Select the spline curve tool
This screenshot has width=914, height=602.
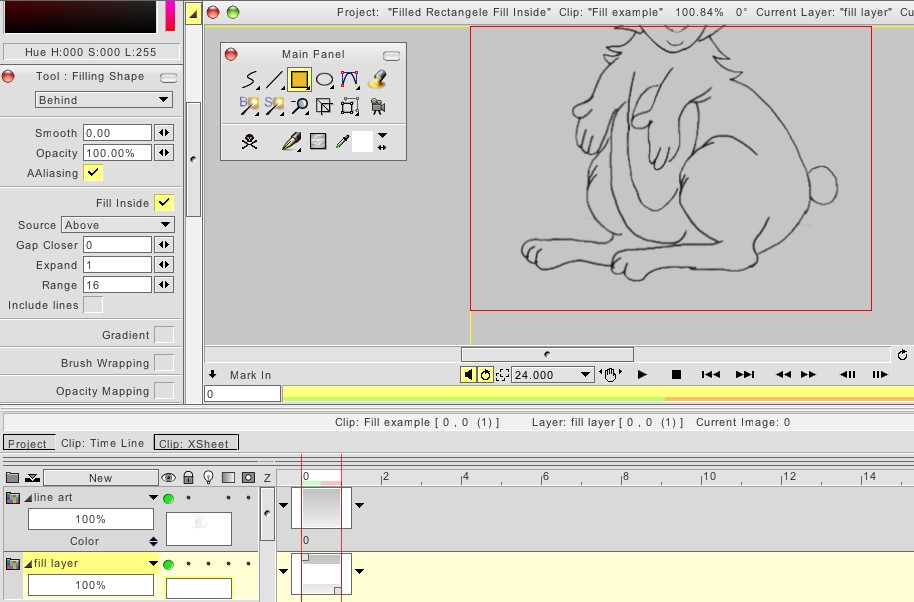(x=349, y=79)
